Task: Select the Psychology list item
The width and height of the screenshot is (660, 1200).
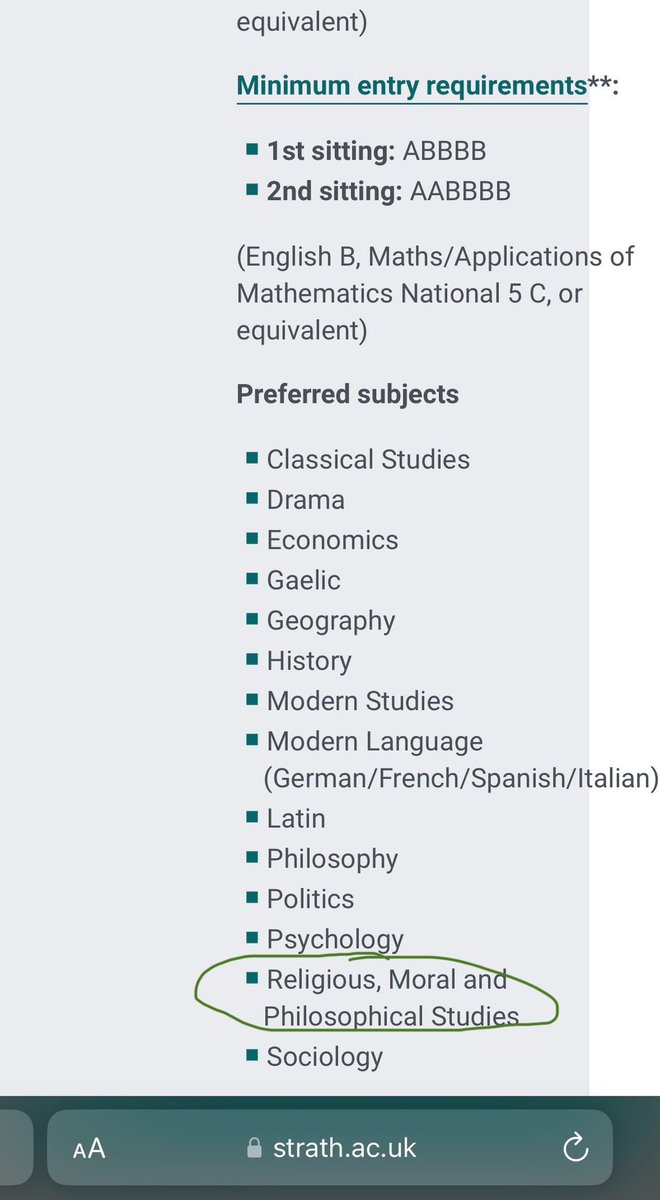Action: tap(334, 939)
